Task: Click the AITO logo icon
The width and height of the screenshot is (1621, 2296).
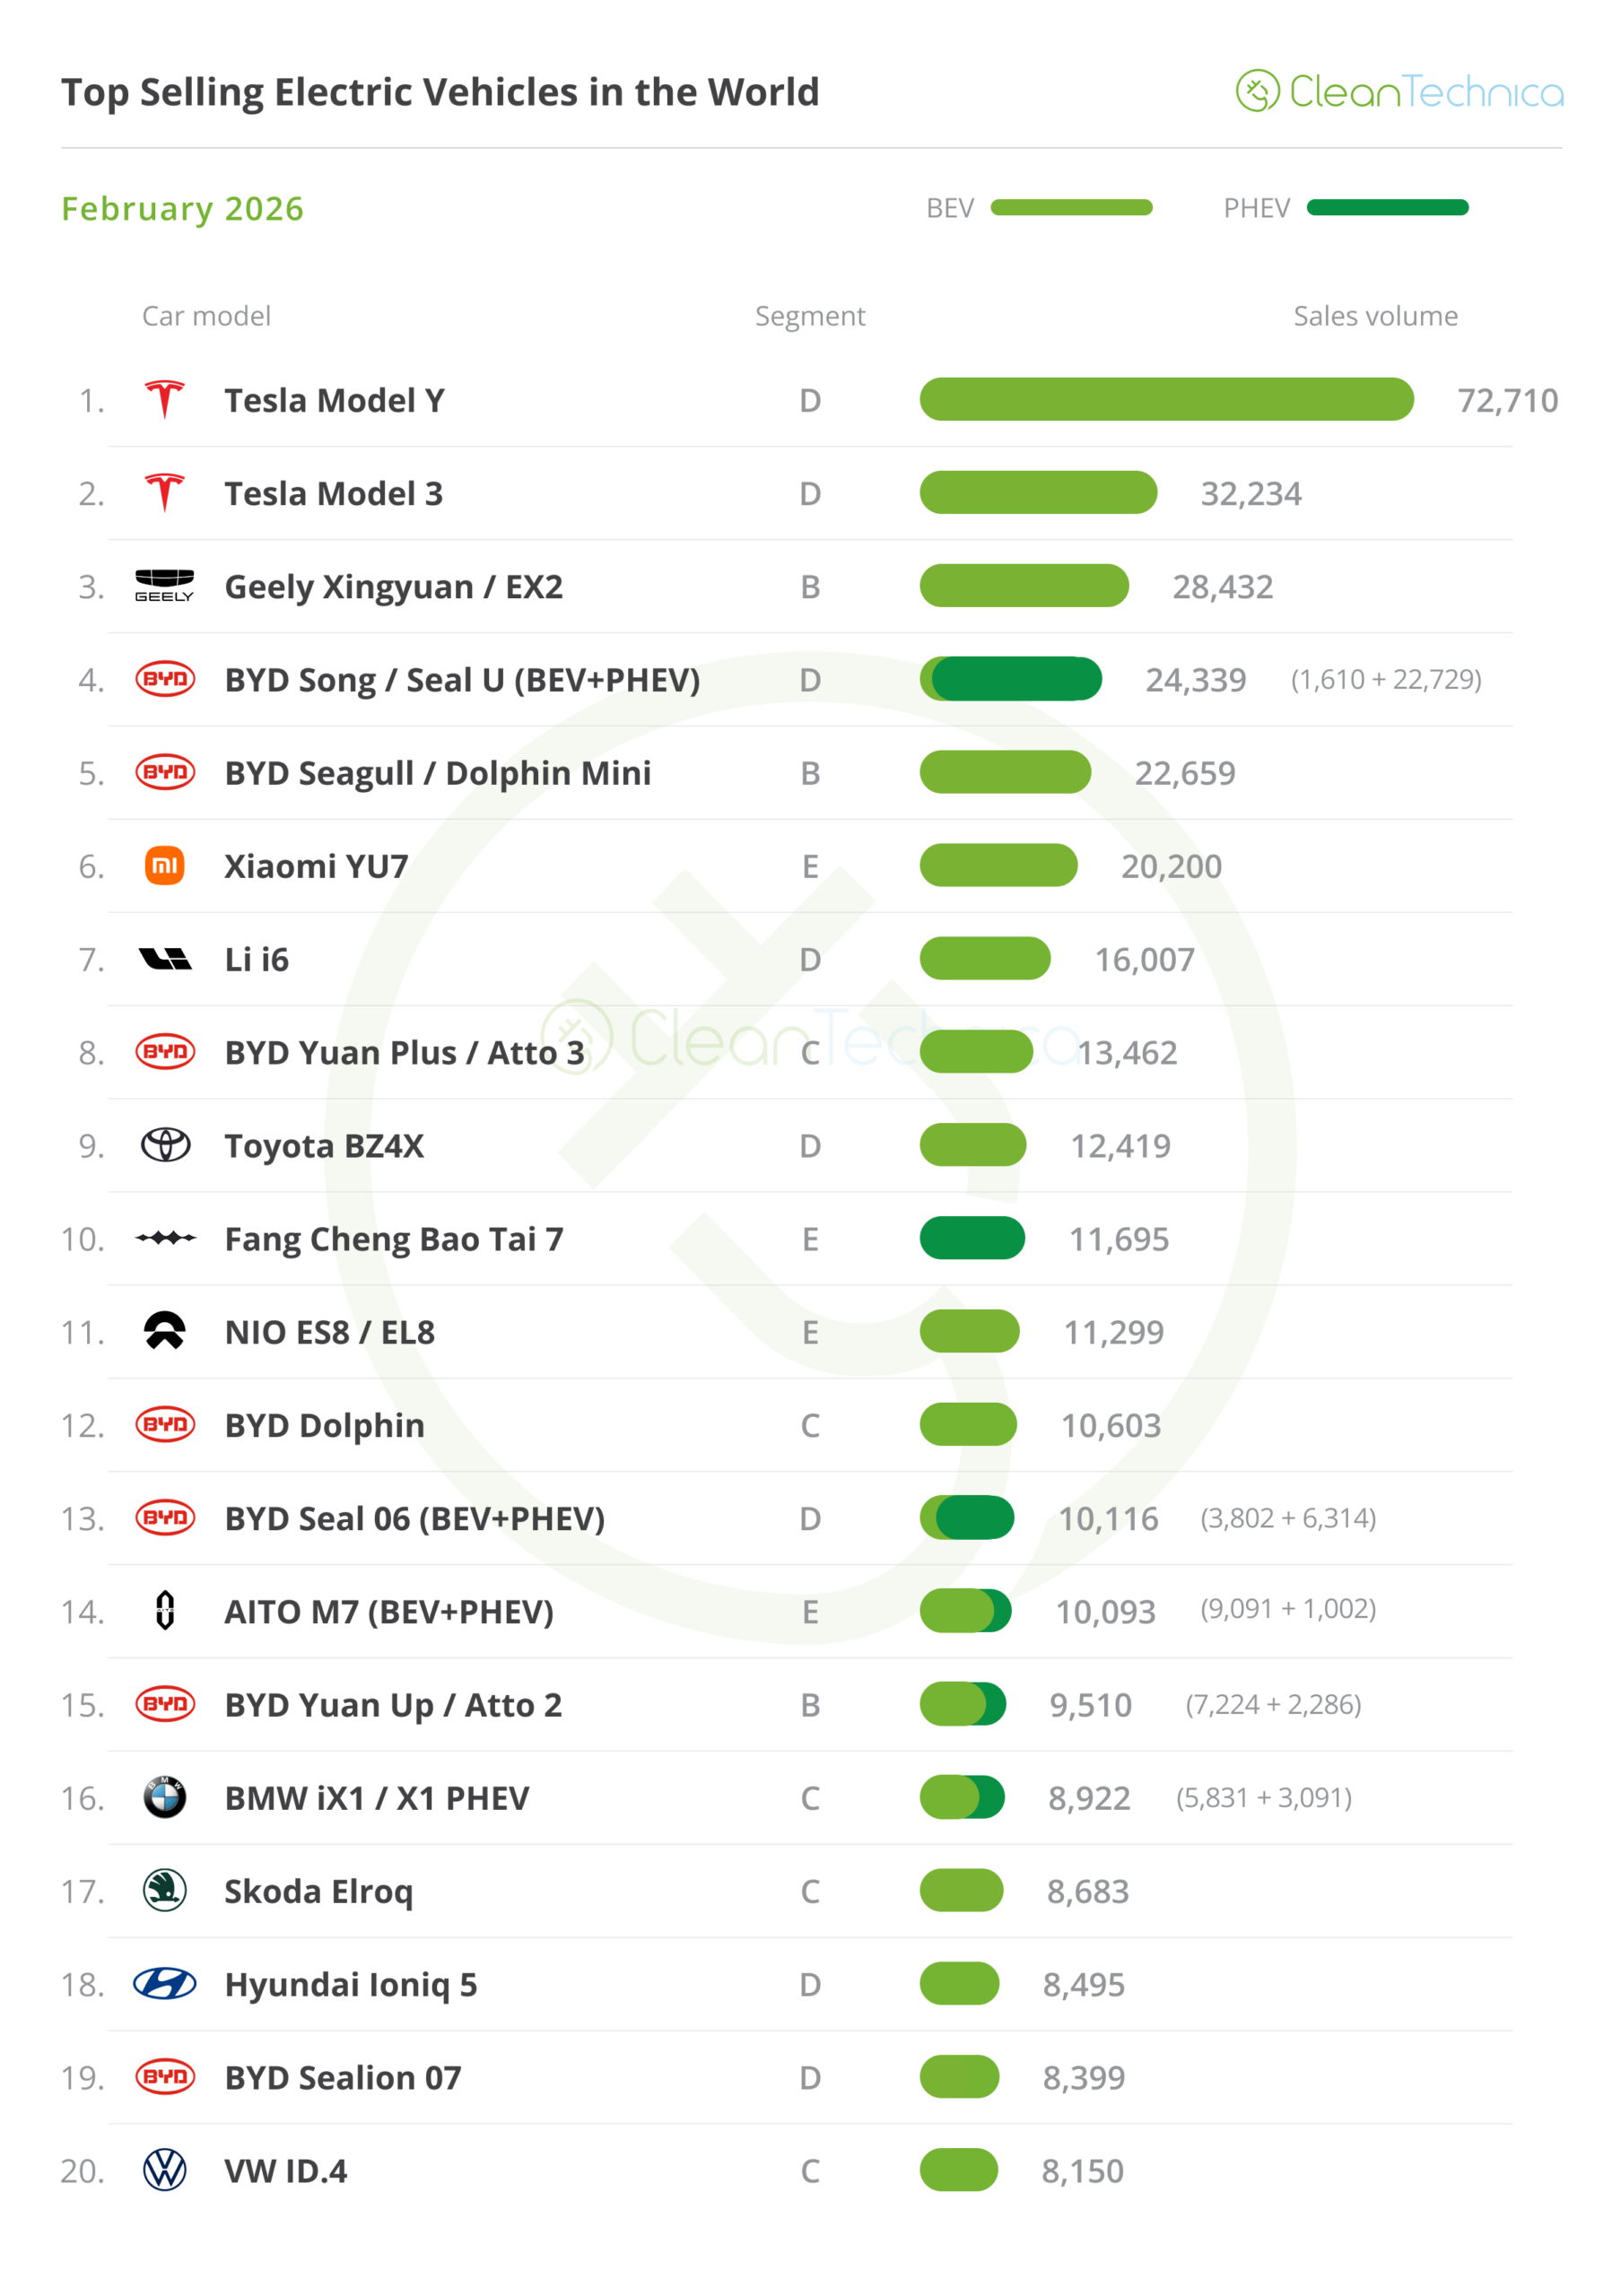Action: tap(165, 1611)
